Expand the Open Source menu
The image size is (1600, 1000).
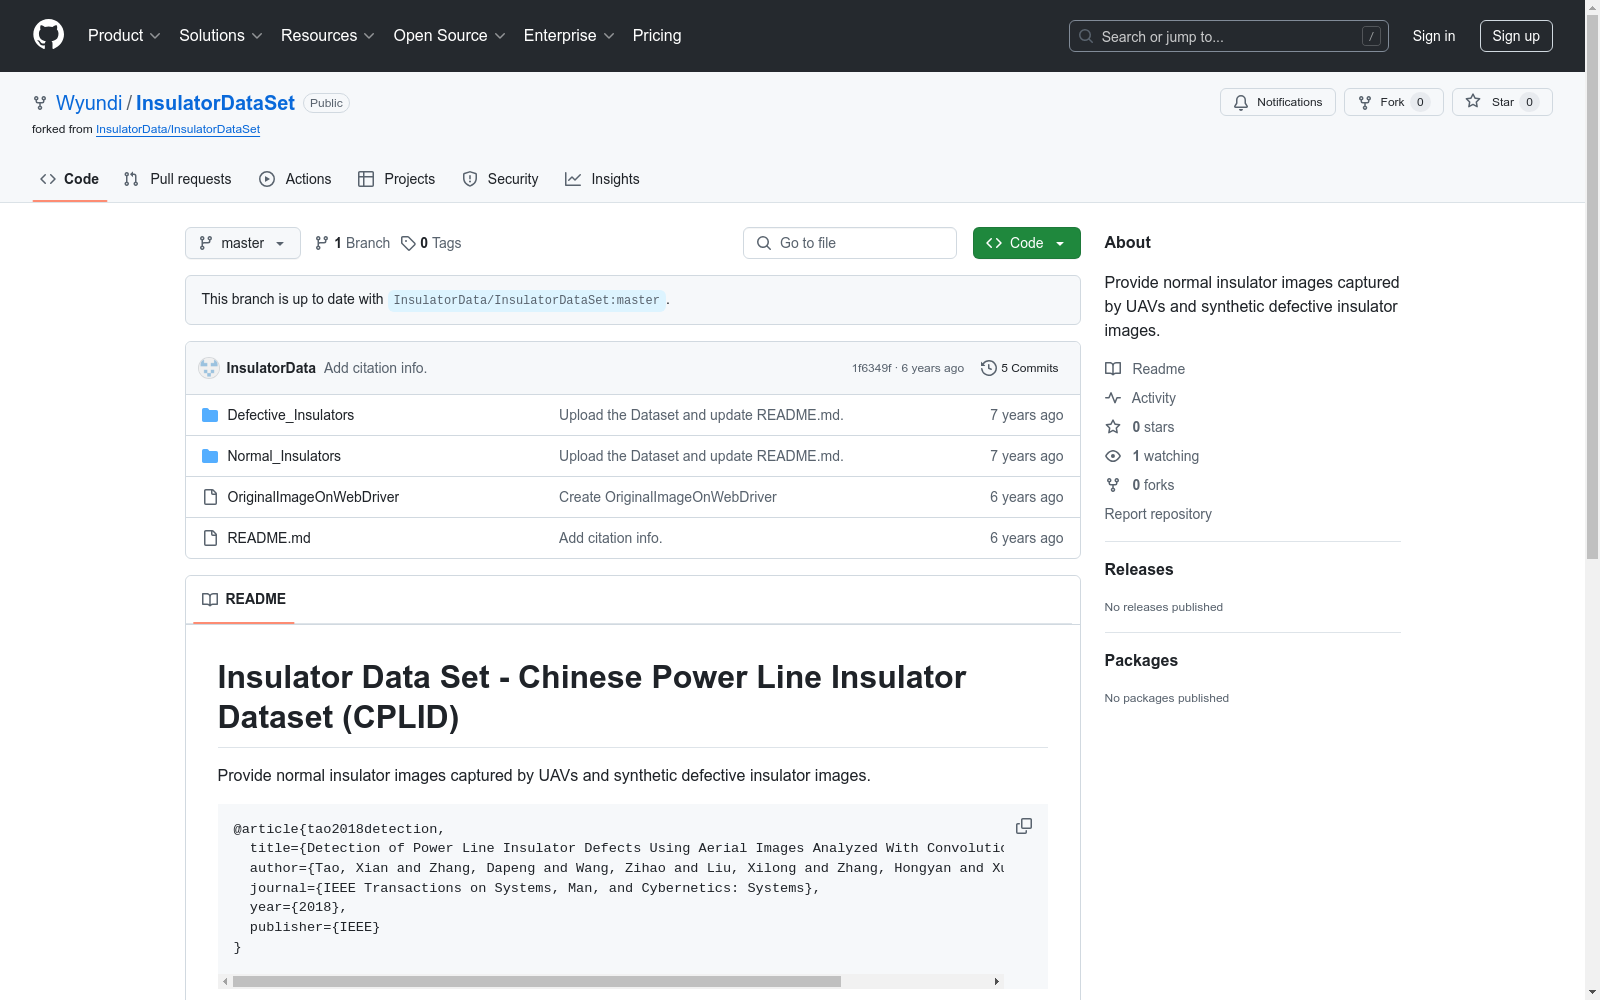449,36
